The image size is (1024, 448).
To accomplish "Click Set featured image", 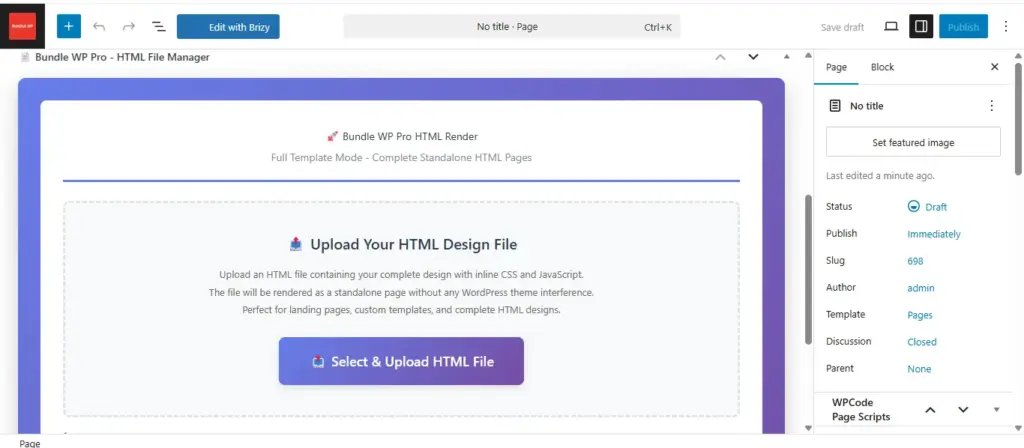I will (x=913, y=142).
